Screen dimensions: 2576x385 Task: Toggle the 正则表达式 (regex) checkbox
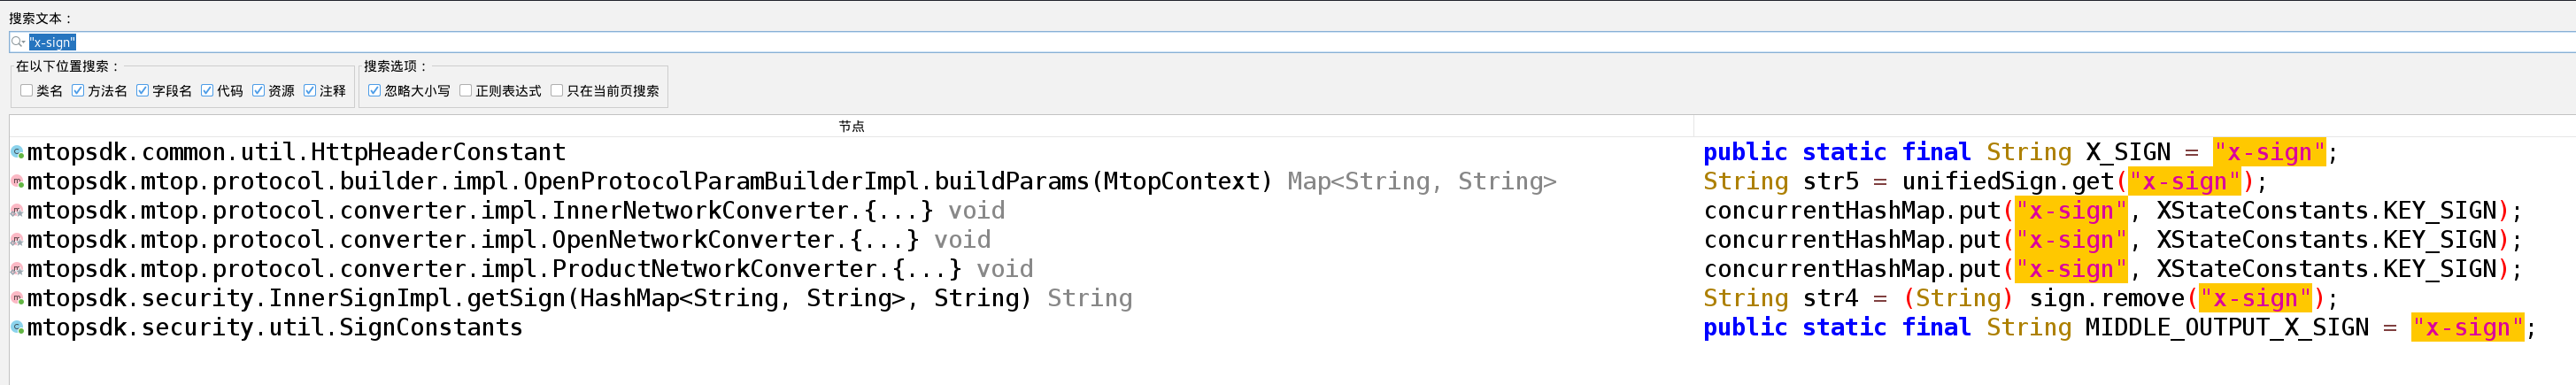tap(466, 91)
